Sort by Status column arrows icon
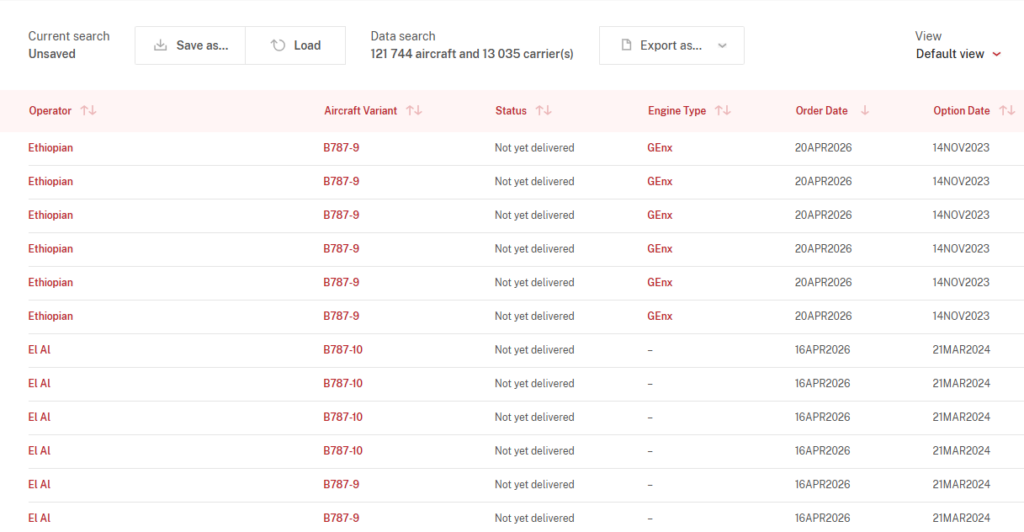The height and width of the screenshot is (532, 1024). (544, 110)
